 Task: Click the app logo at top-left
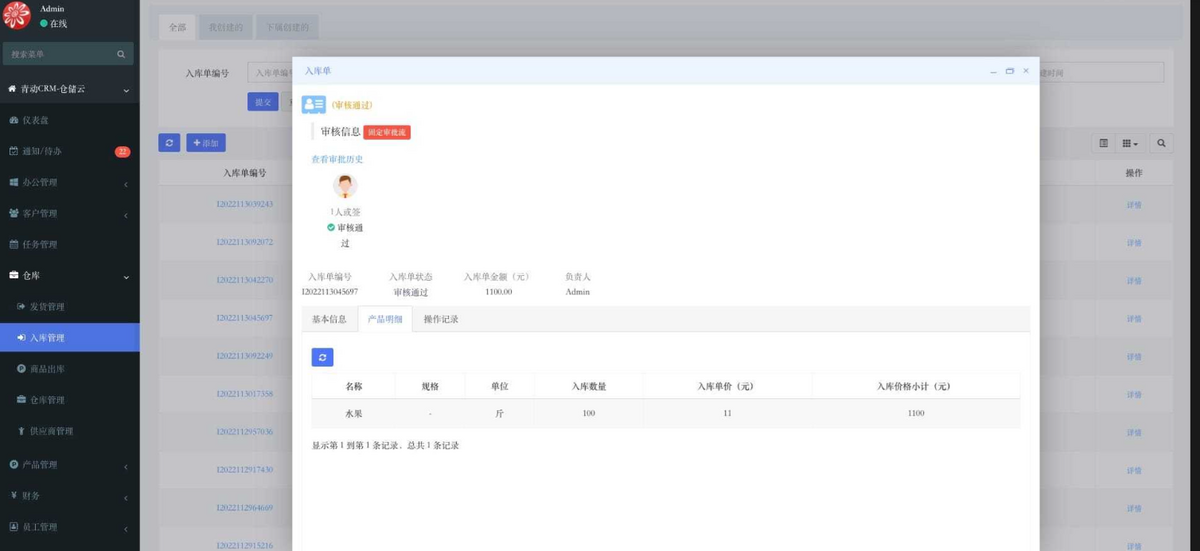[17, 15]
